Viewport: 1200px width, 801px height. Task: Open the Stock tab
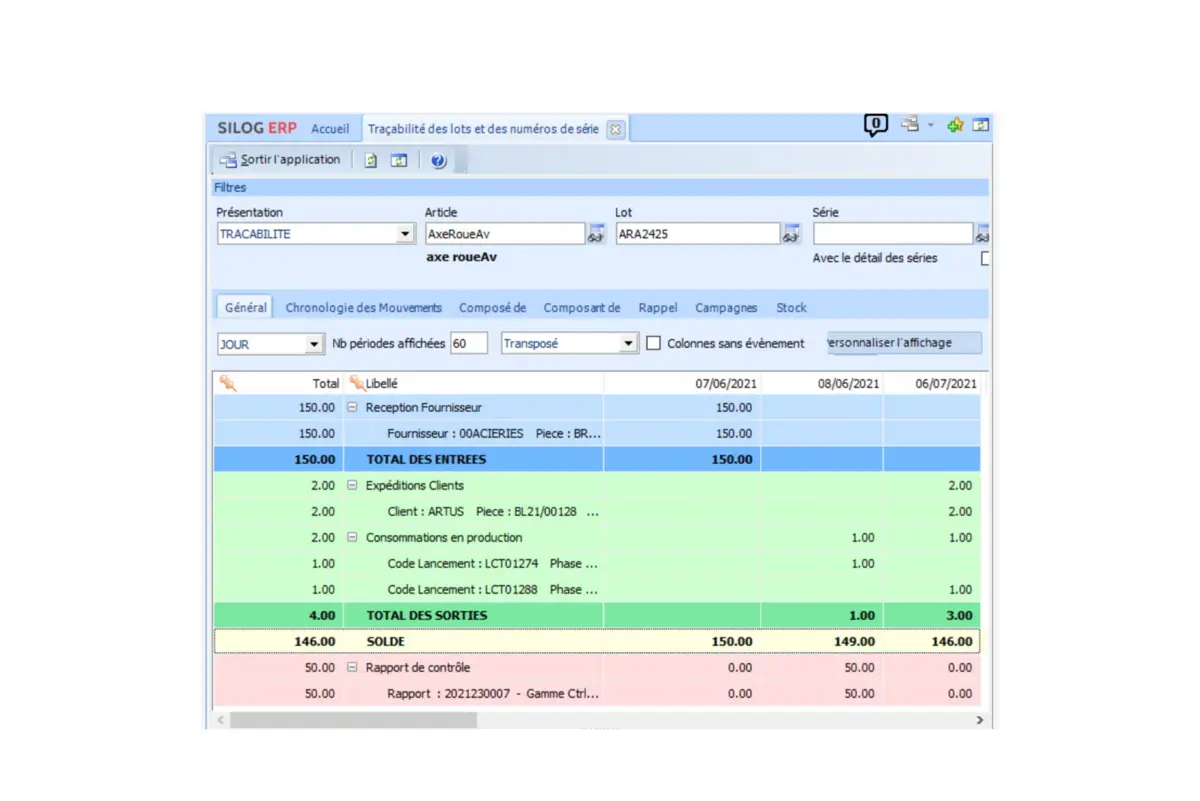(791, 307)
